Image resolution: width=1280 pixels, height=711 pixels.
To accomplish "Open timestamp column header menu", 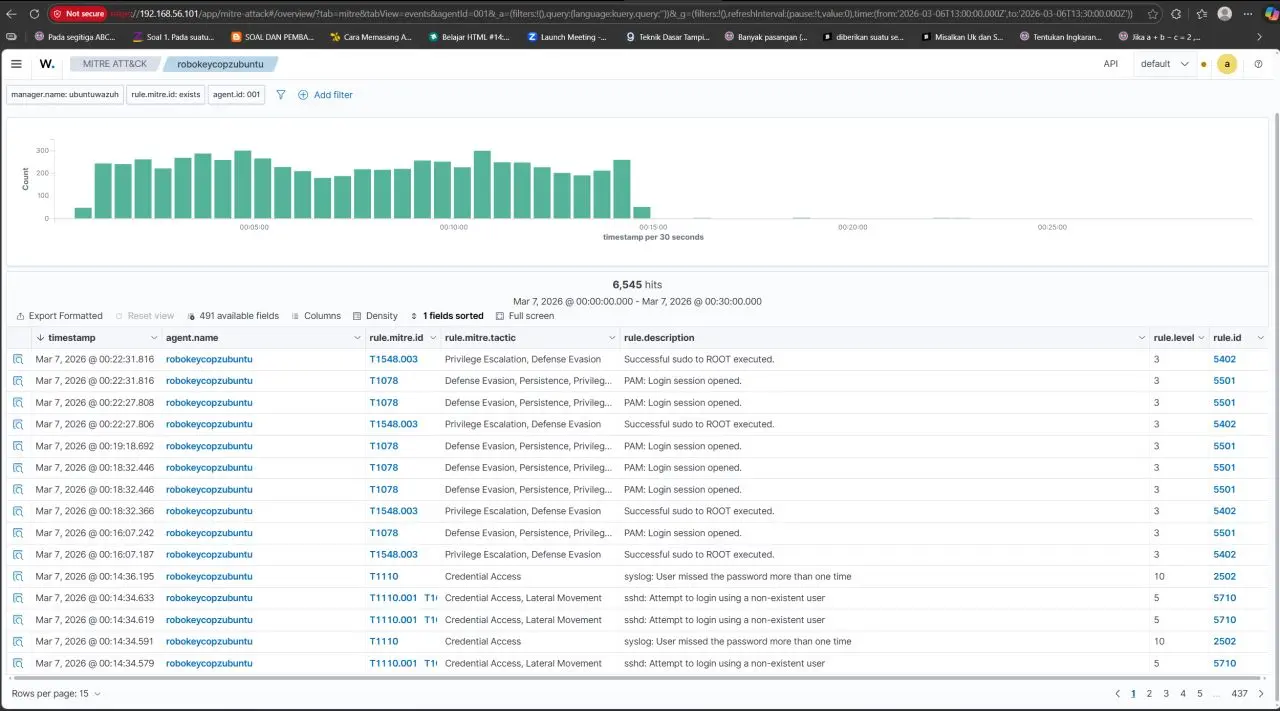I will pos(154,338).
